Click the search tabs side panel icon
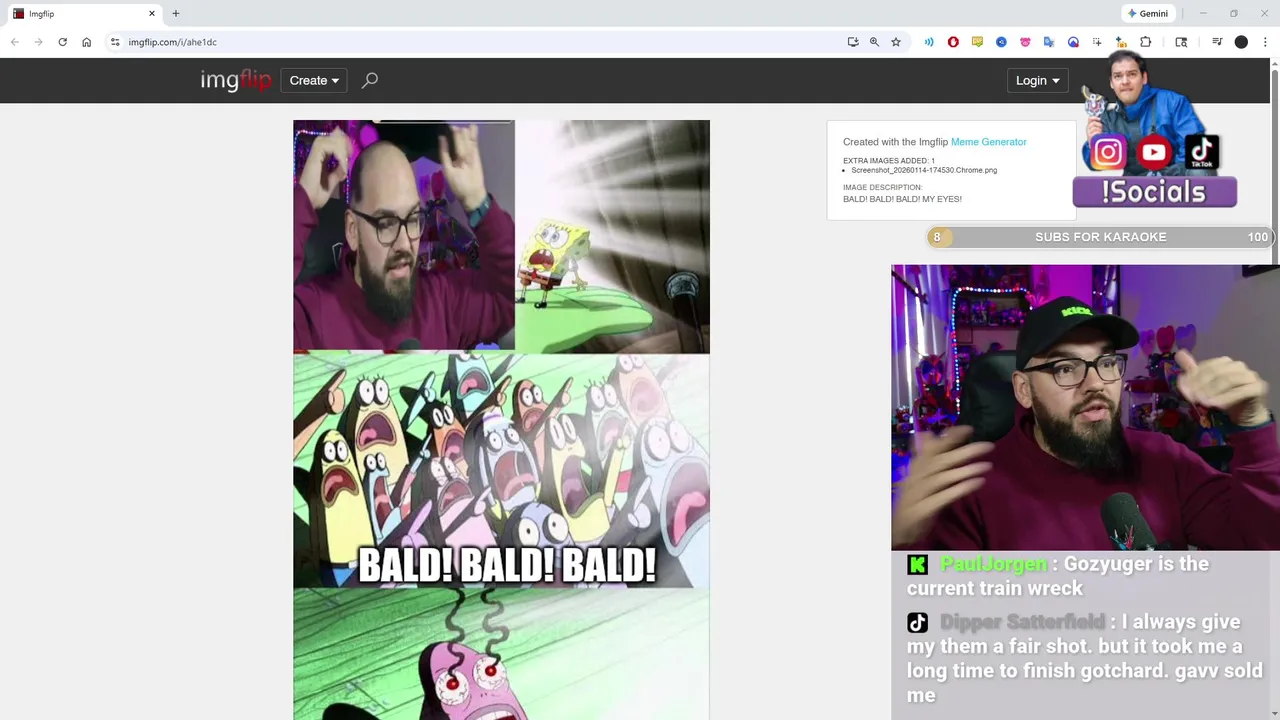Image resolution: width=1280 pixels, height=720 pixels. [x=1181, y=42]
